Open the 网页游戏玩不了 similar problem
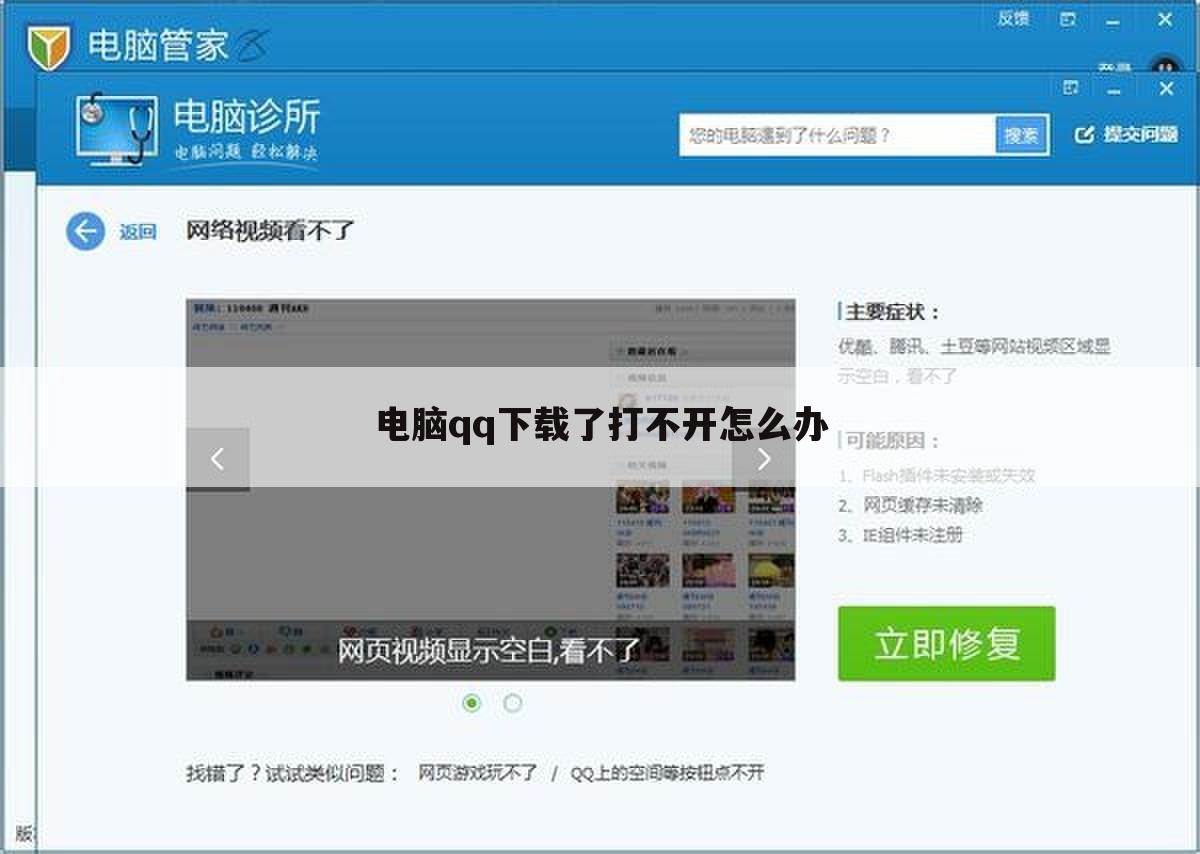This screenshot has width=1200, height=854. (478, 773)
